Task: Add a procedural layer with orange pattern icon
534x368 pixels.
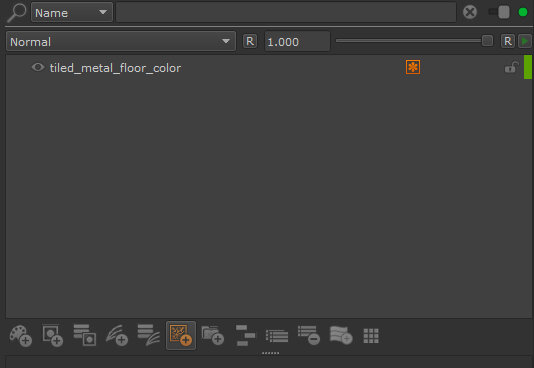Action: pyautogui.click(x=181, y=335)
